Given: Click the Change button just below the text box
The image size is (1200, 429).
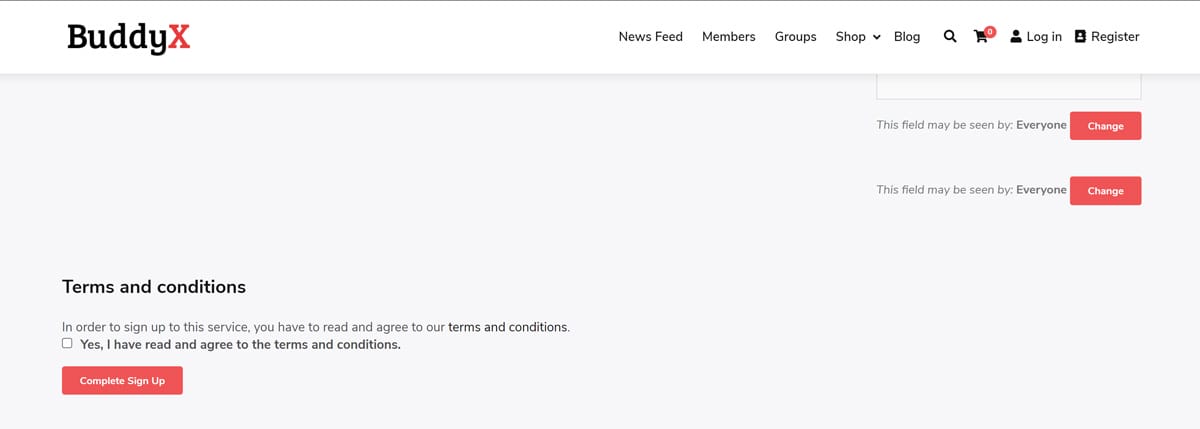Looking at the screenshot, I should pos(1105,126).
